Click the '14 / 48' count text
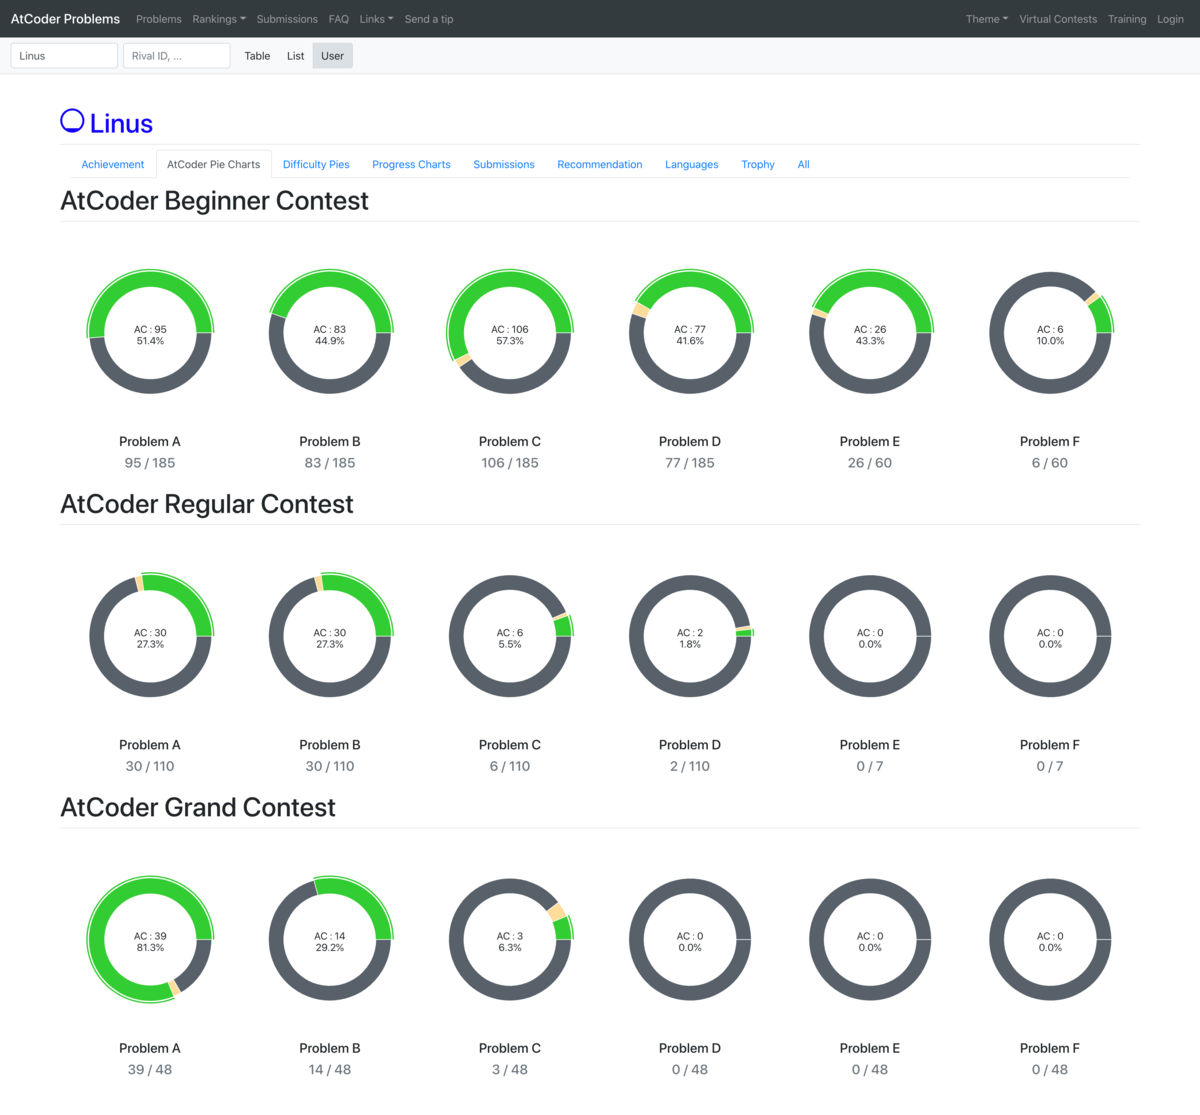Screen dimensions: 1200x1115 pos(330,1070)
